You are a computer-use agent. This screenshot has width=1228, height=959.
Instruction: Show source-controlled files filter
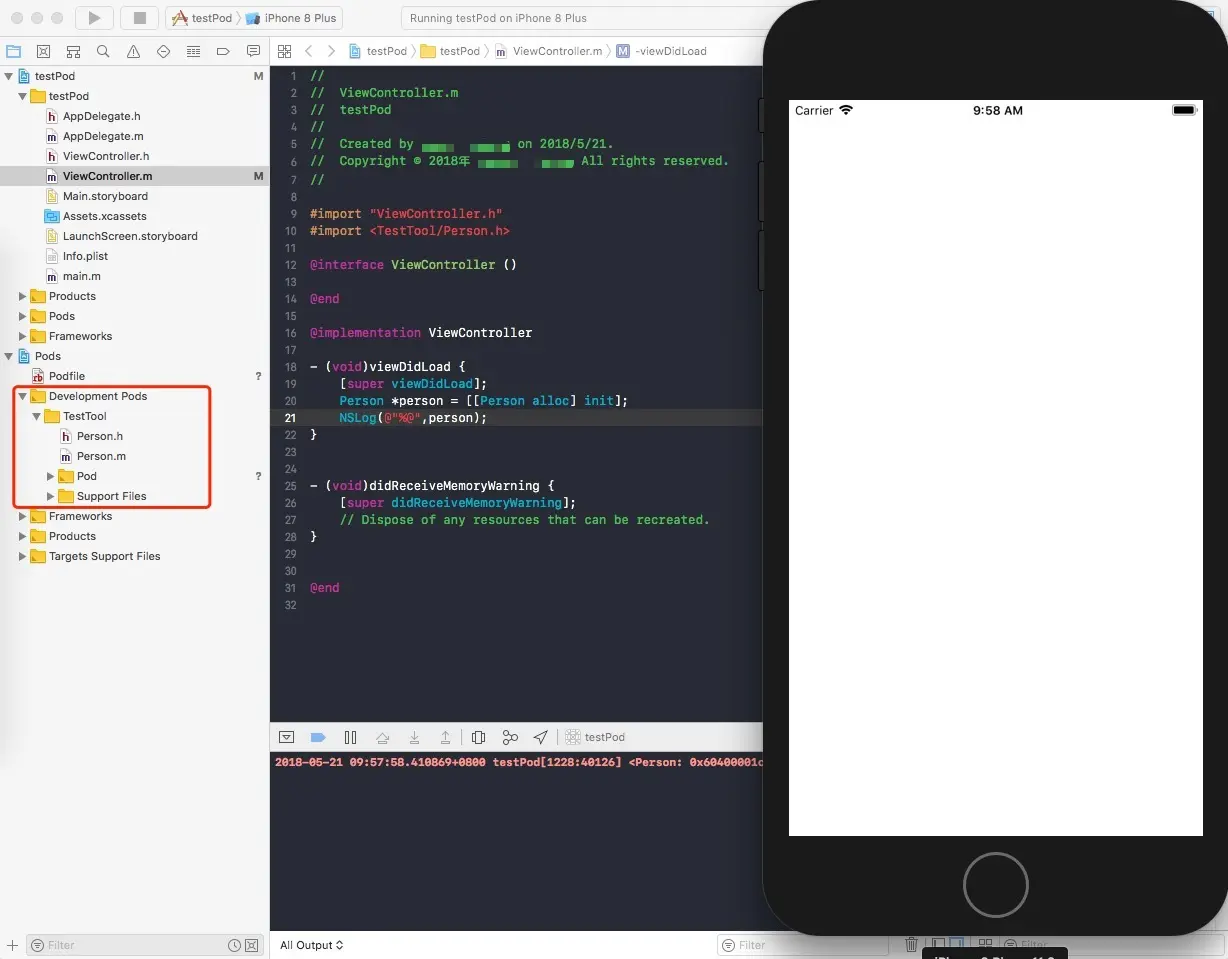tap(252, 945)
